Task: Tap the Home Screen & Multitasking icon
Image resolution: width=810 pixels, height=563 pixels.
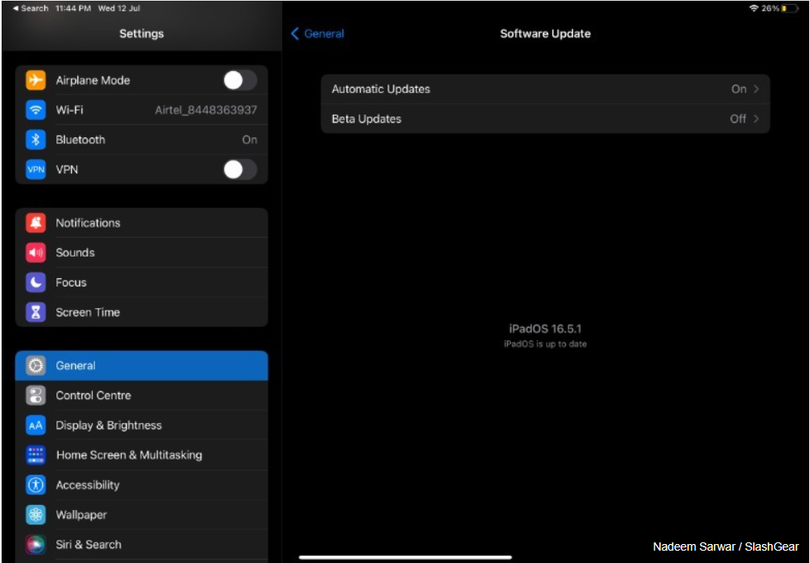Action: [x=36, y=455]
